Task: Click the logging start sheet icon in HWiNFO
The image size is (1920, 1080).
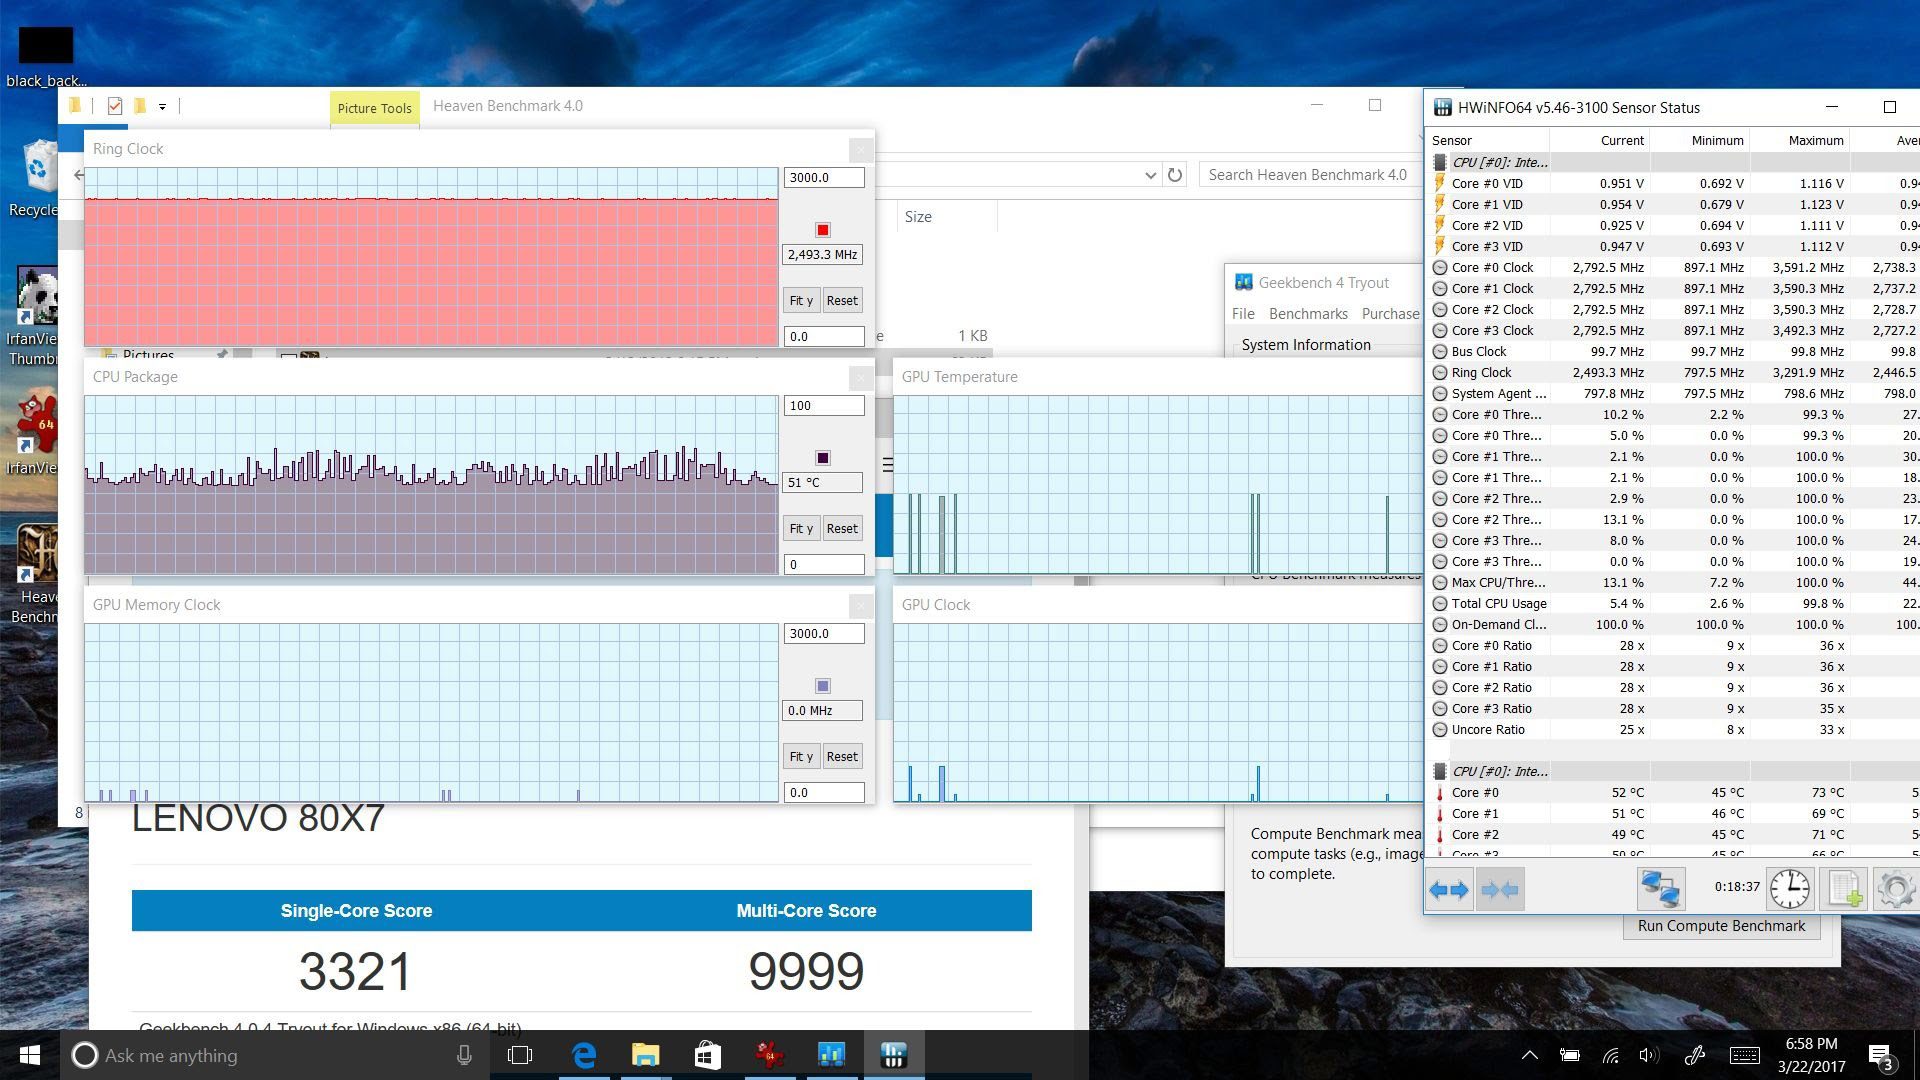Action: [1843, 888]
